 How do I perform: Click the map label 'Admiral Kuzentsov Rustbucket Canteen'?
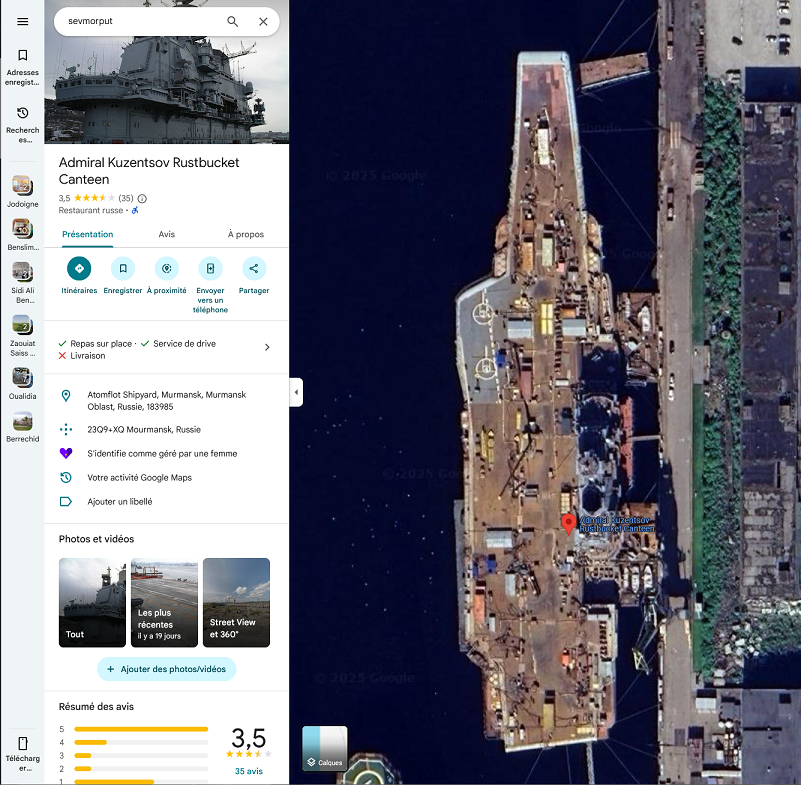(617, 524)
